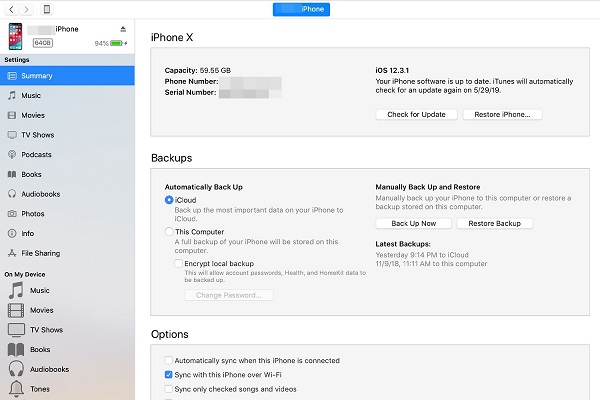Click the File Sharing app icon
The image size is (600, 400).
point(12,253)
